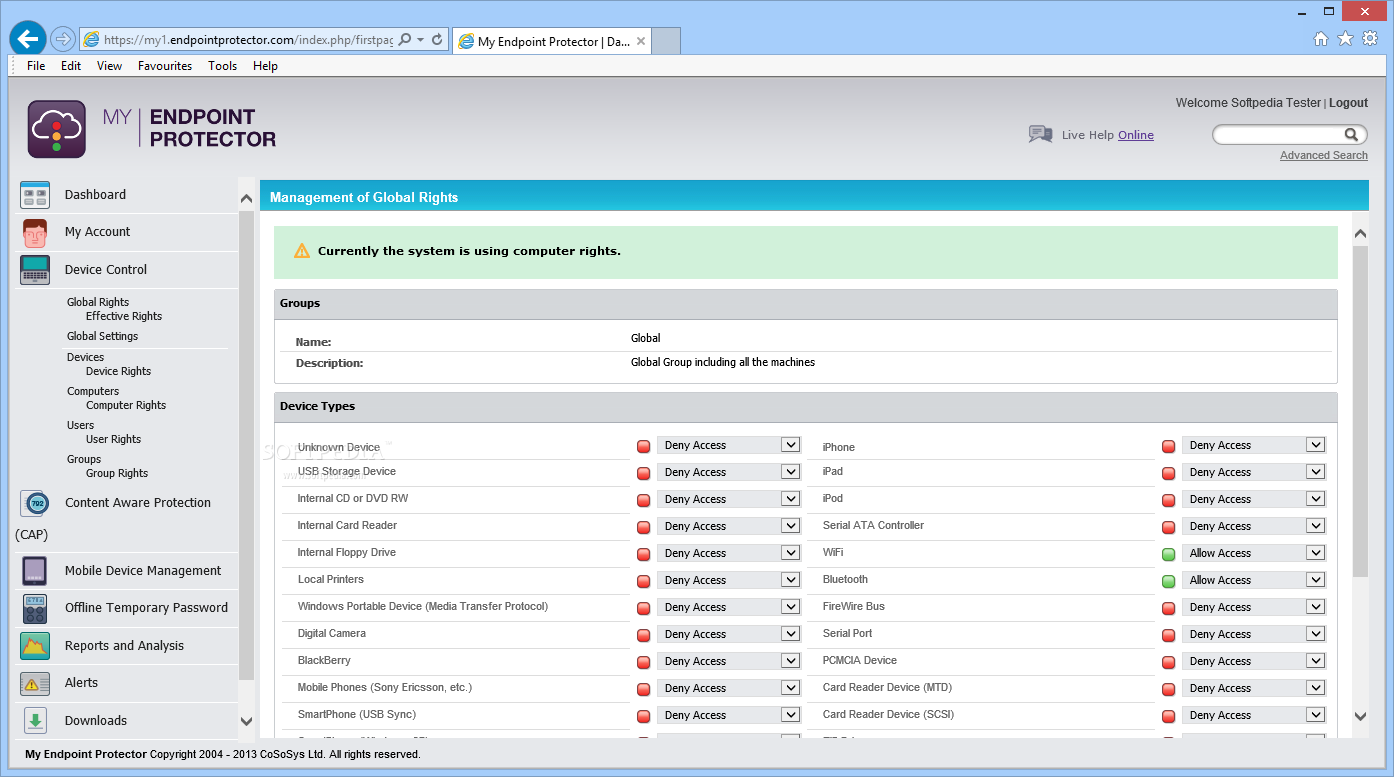Screen dimensions: 1394x777
Task: Open Global Settings in sidebar
Action: (x=103, y=336)
